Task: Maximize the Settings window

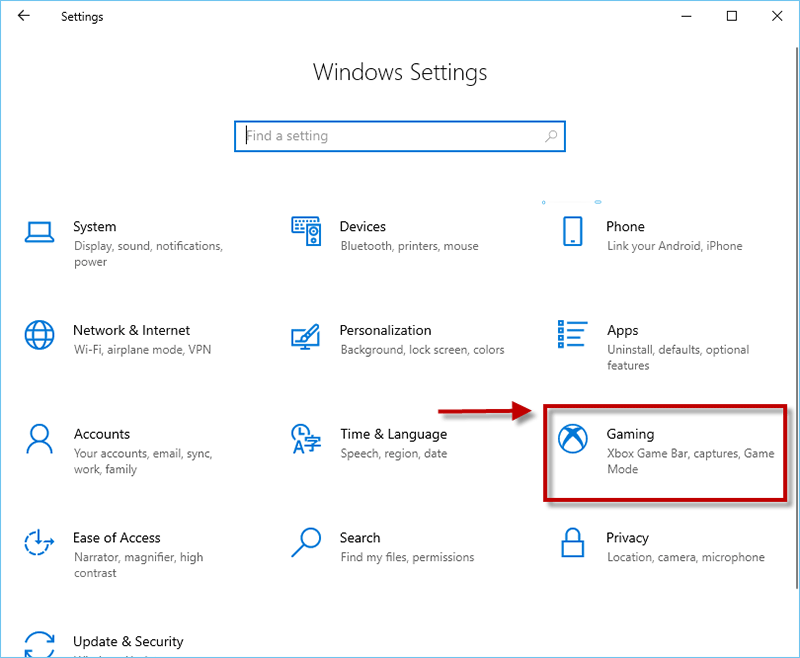Action: click(x=732, y=16)
